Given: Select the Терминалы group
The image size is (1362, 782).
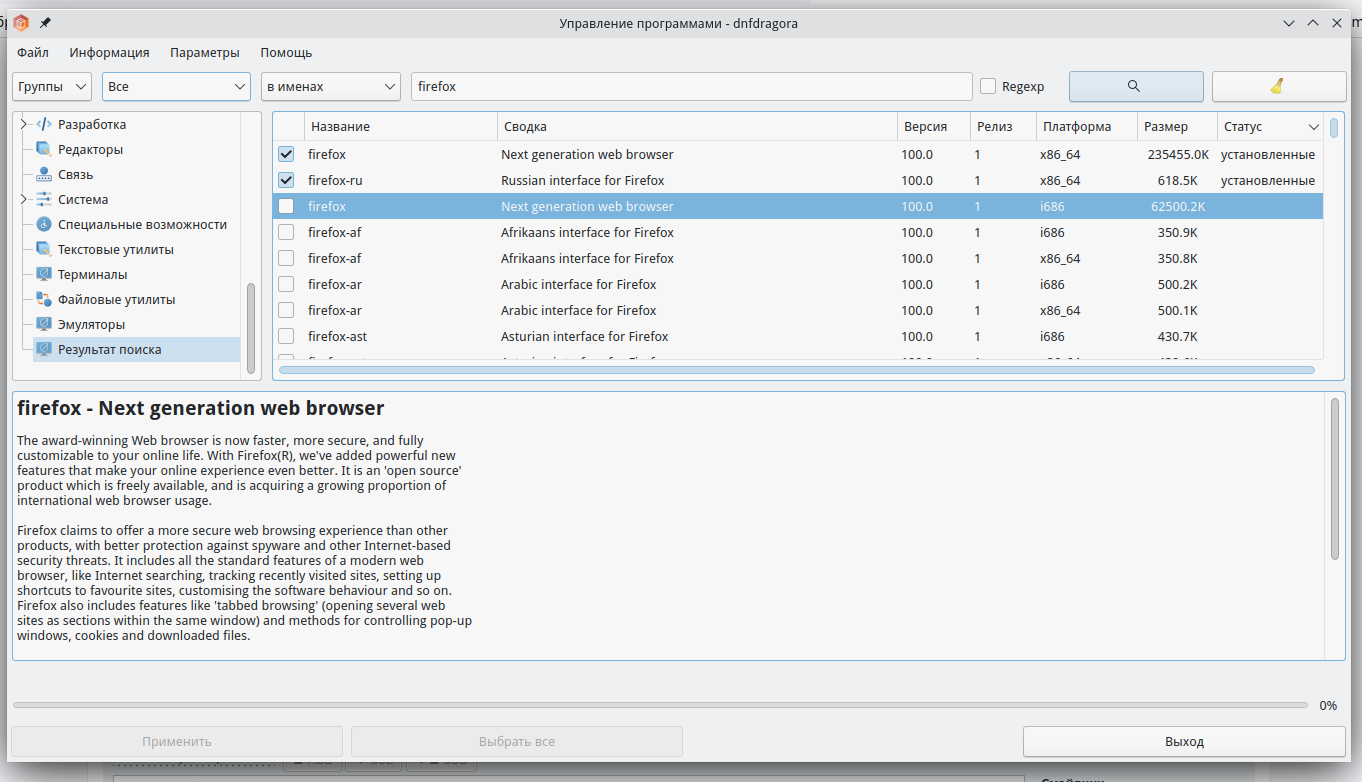Looking at the screenshot, I should tap(93, 275).
